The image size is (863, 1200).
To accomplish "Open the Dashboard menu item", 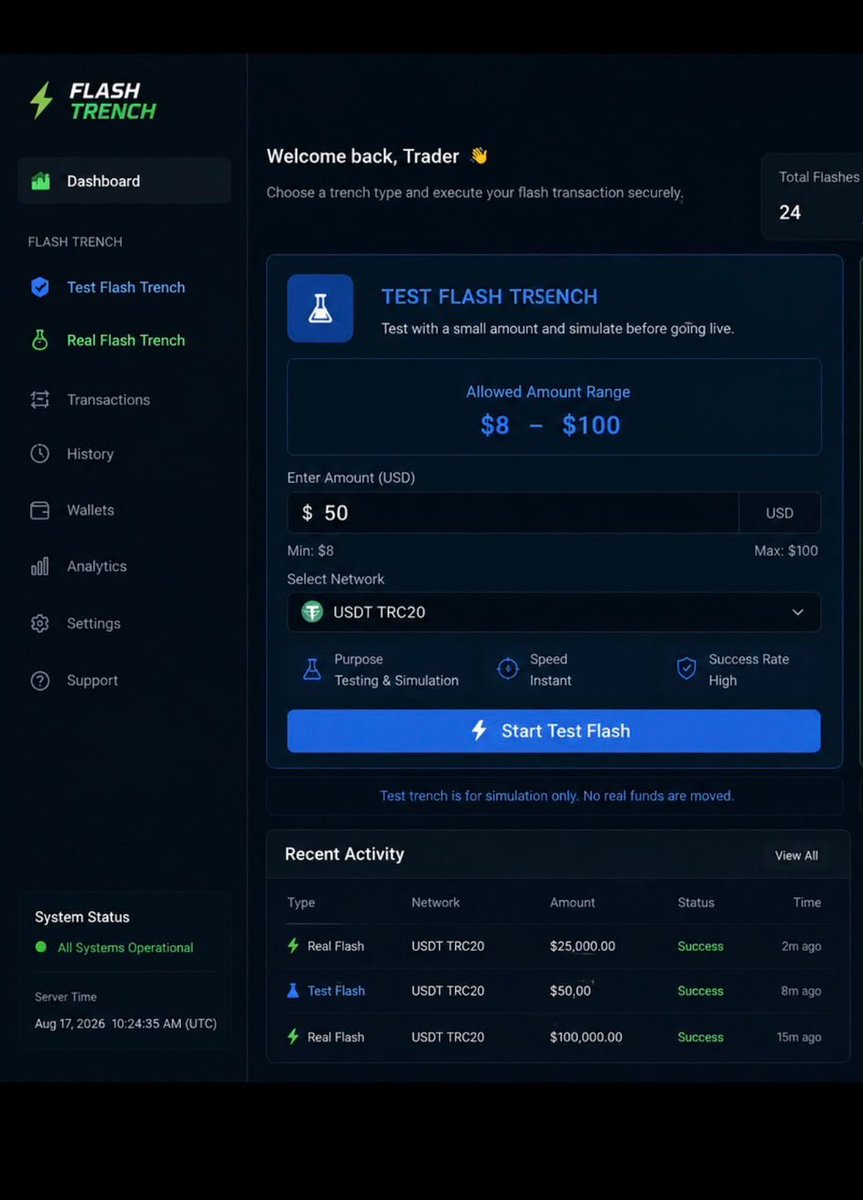I will [124, 181].
